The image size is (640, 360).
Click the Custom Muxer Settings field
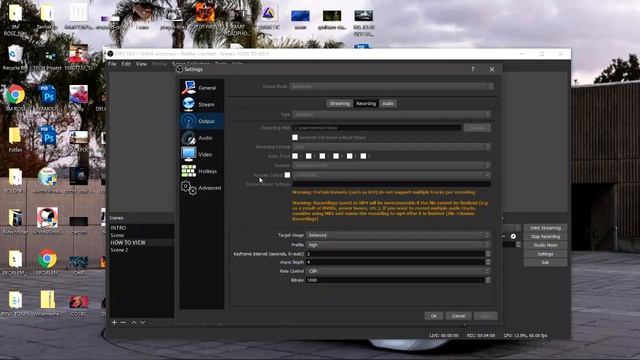(391, 184)
